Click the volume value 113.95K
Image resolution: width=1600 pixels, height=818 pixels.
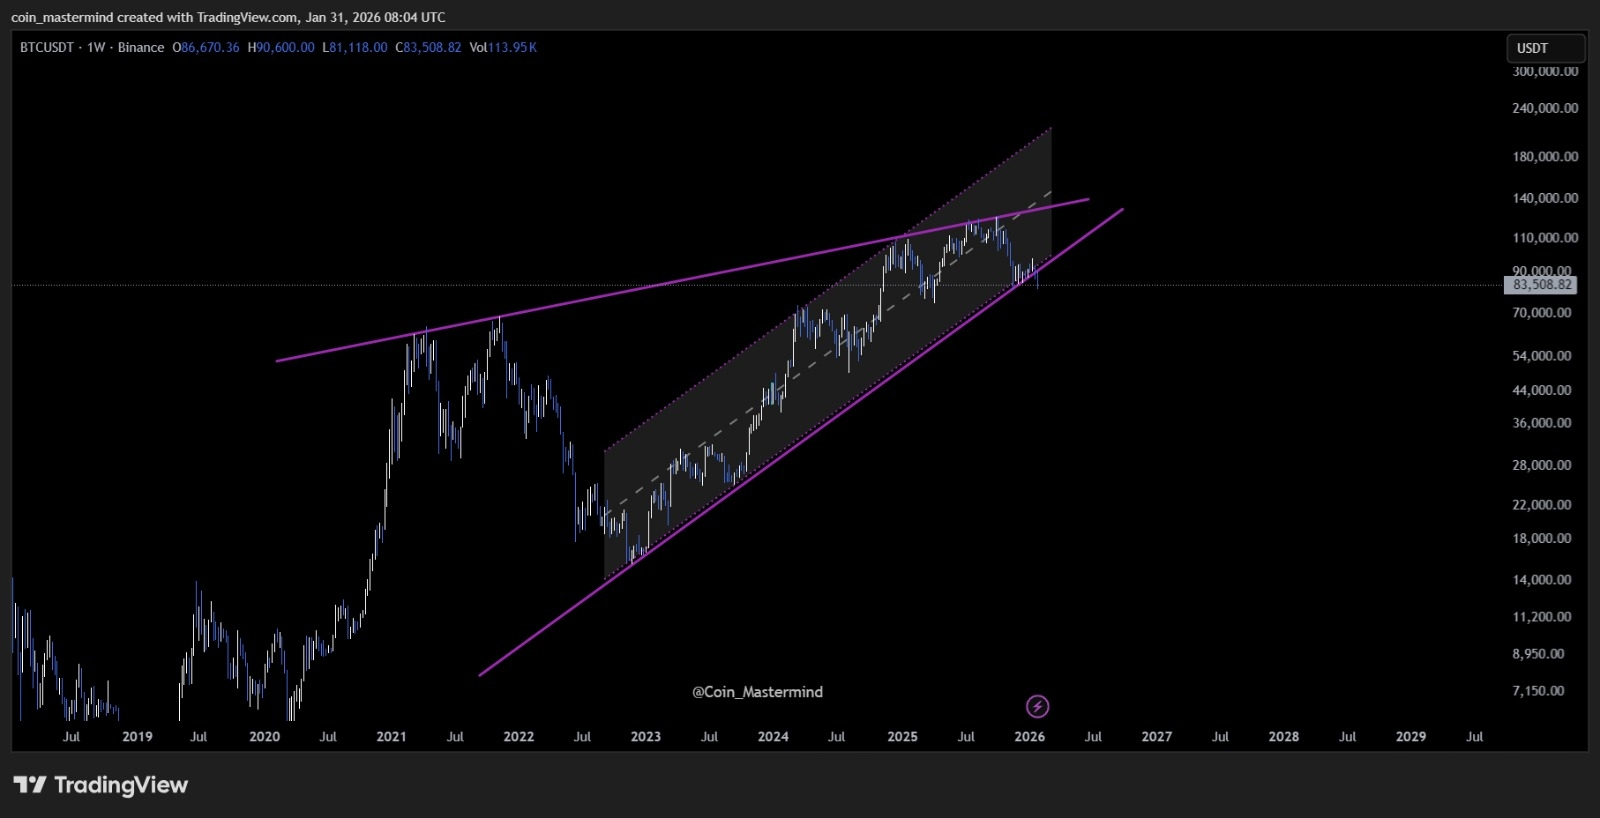(x=513, y=47)
